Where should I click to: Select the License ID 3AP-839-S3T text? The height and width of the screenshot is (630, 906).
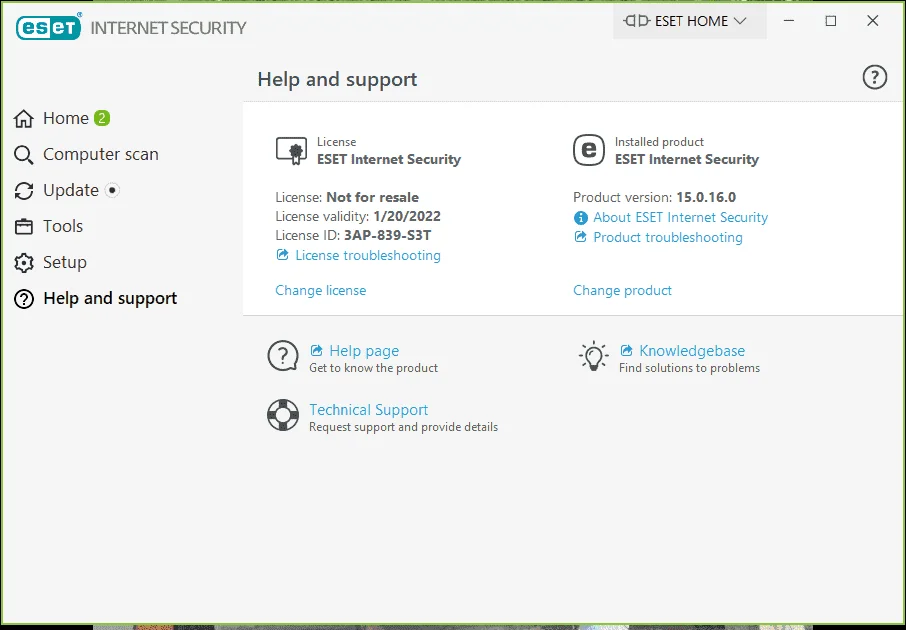(387, 235)
